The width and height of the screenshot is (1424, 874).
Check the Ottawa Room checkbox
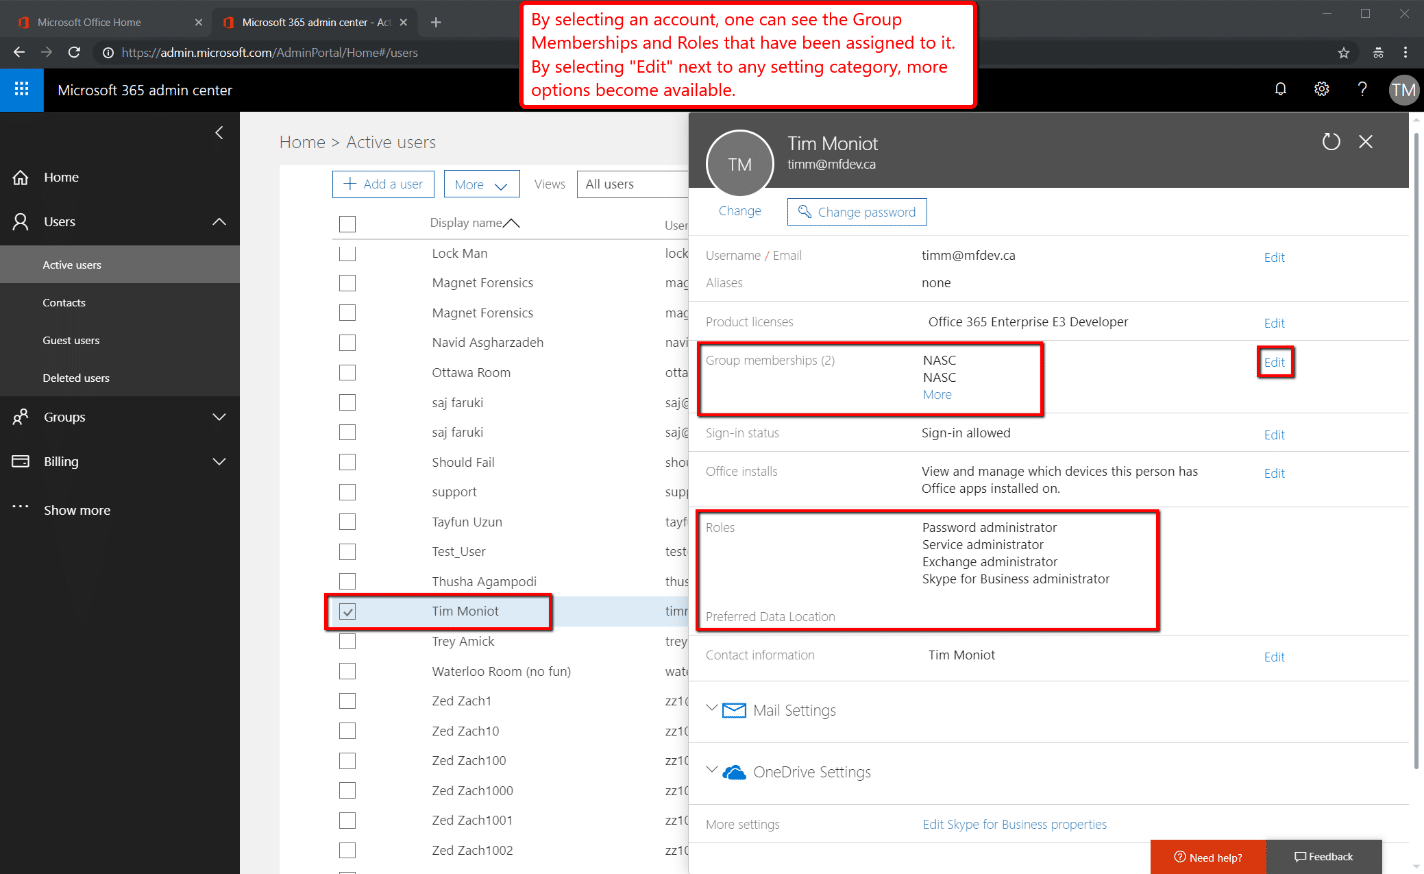pyautogui.click(x=347, y=373)
